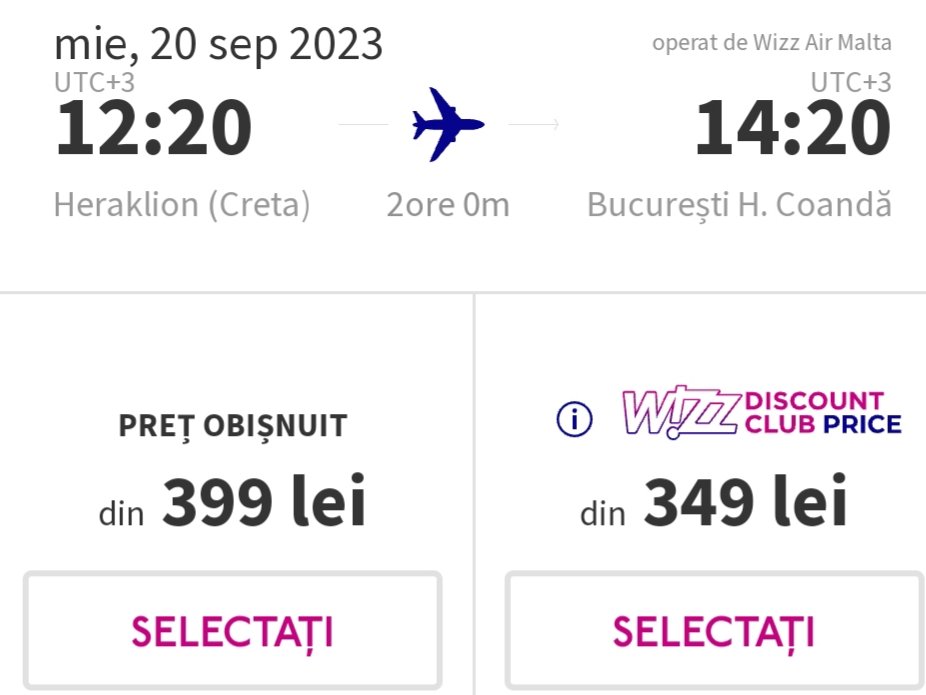The image size is (926, 695).
Task: Click the arrow right of the airplane
Action: (534, 125)
